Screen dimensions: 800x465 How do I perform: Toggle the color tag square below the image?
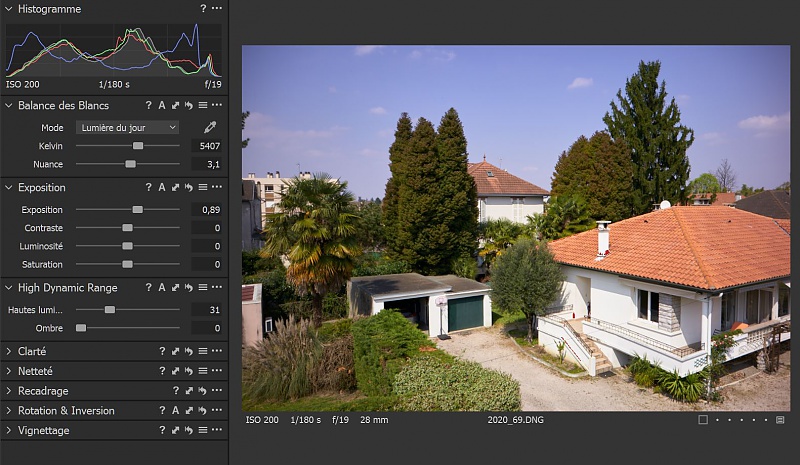[703, 420]
